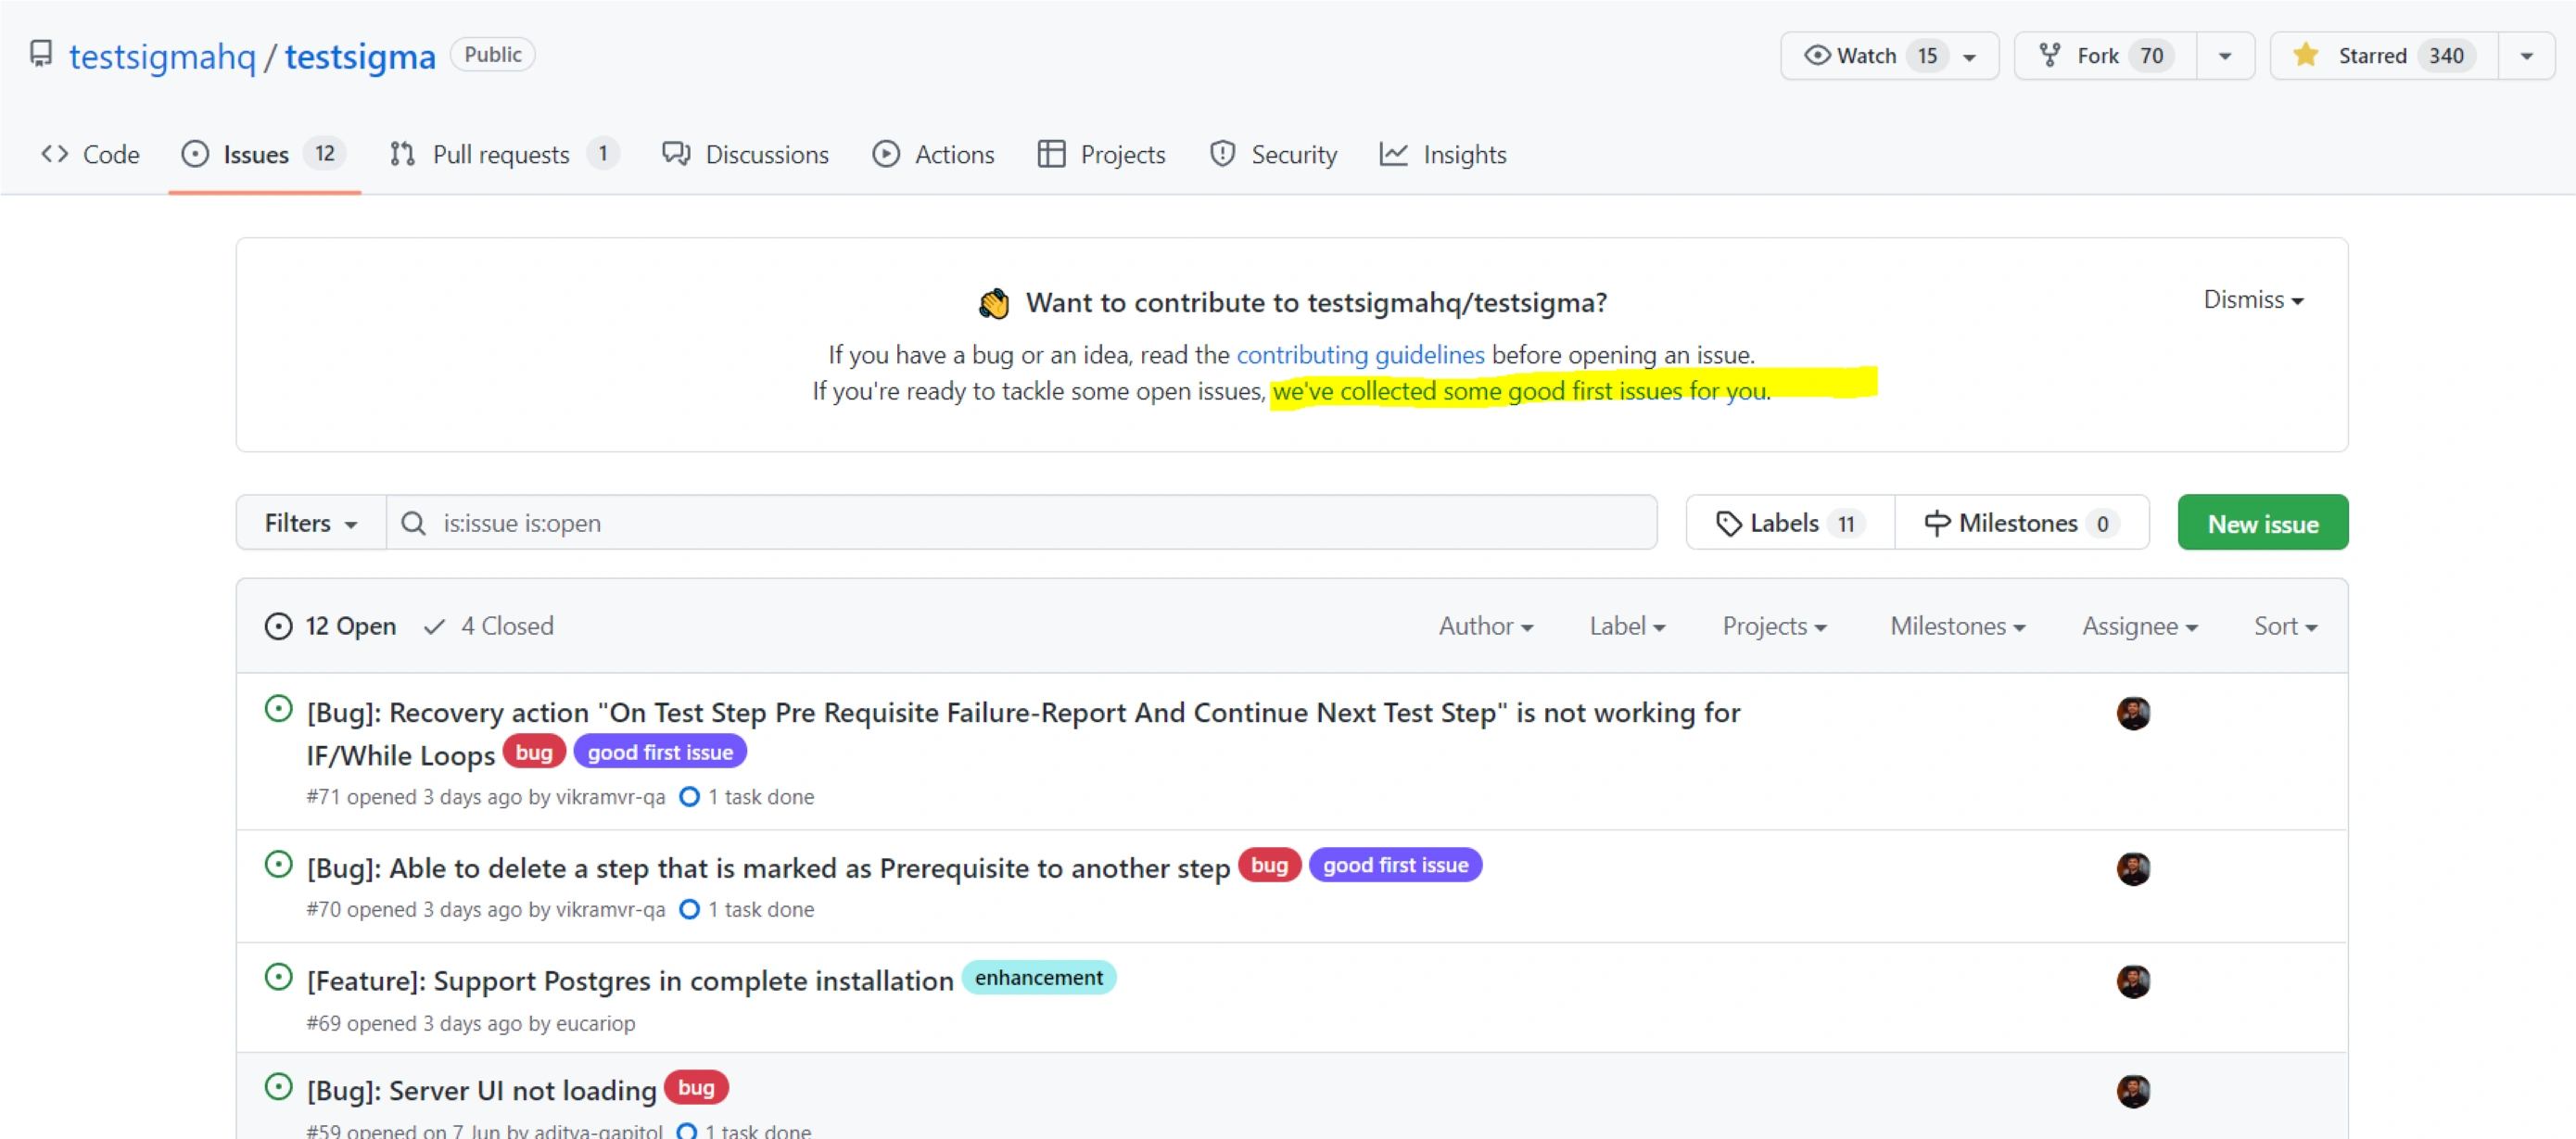Click the open-issue icon for issue #70
Image resolution: width=2576 pixels, height=1139 pixels.
point(278,865)
